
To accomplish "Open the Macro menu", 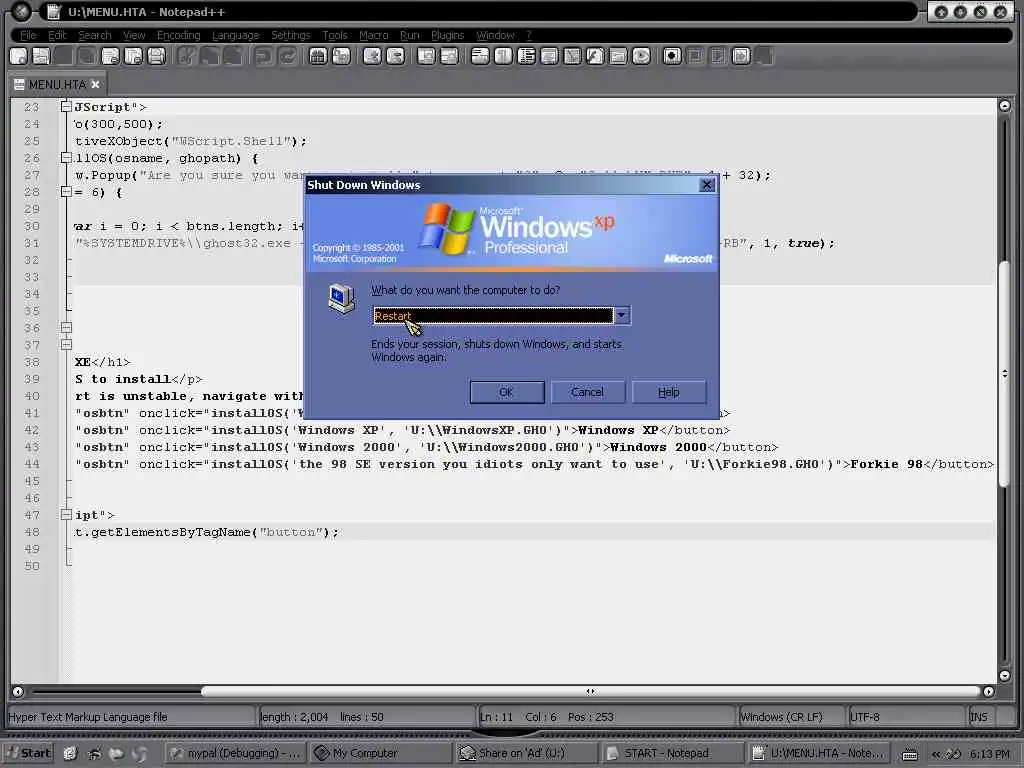I will click(374, 35).
